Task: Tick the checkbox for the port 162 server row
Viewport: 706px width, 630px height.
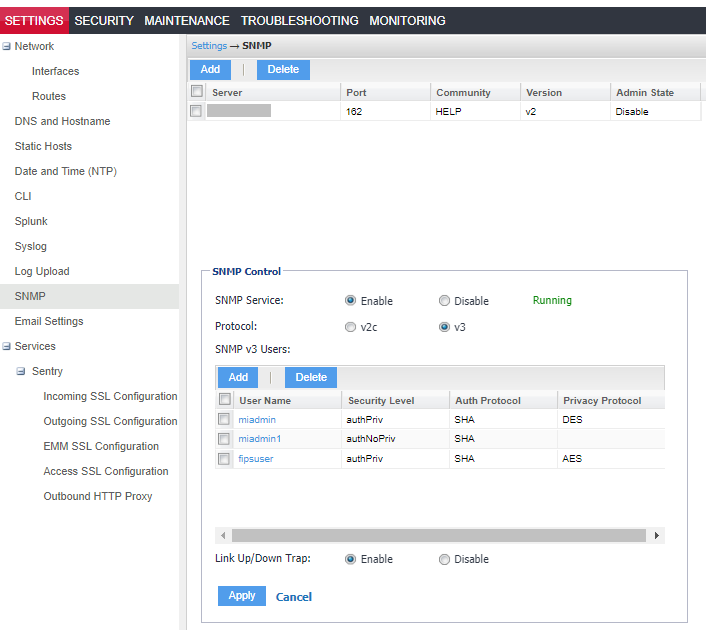Action: [x=196, y=111]
